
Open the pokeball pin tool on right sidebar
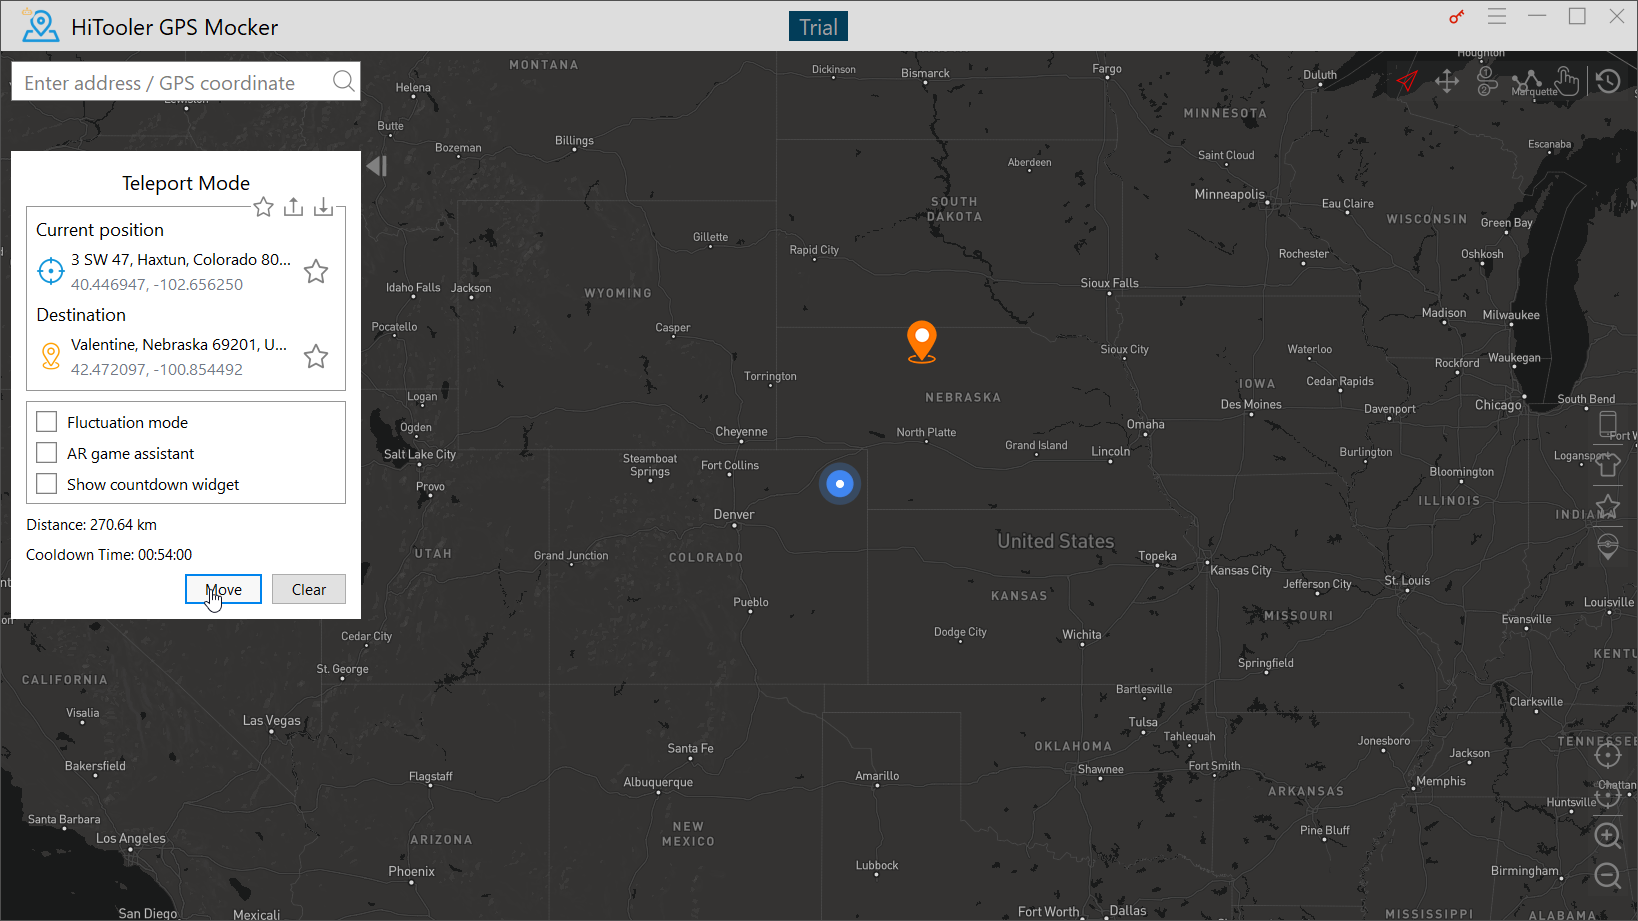click(1608, 546)
